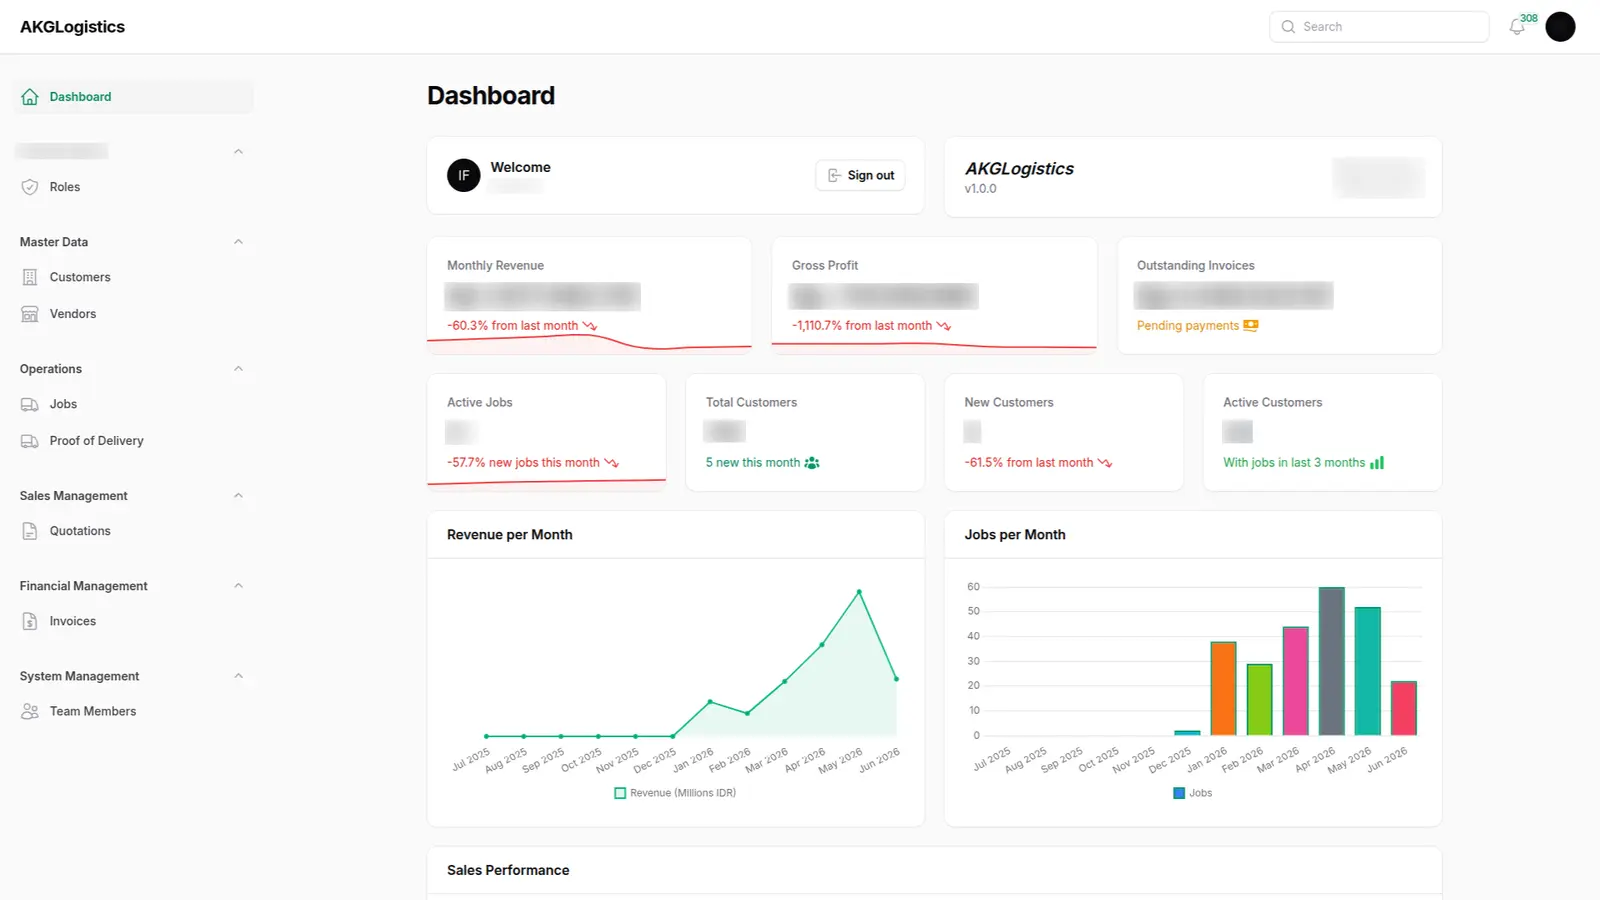Image resolution: width=1600 pixels, height=900 pixels.
Task: Click the Pending payments text
Action: click(1188, 326)
